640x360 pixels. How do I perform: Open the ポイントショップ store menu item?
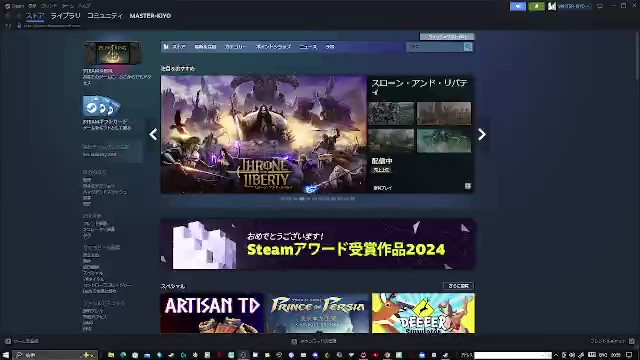(x=273, y=47)
